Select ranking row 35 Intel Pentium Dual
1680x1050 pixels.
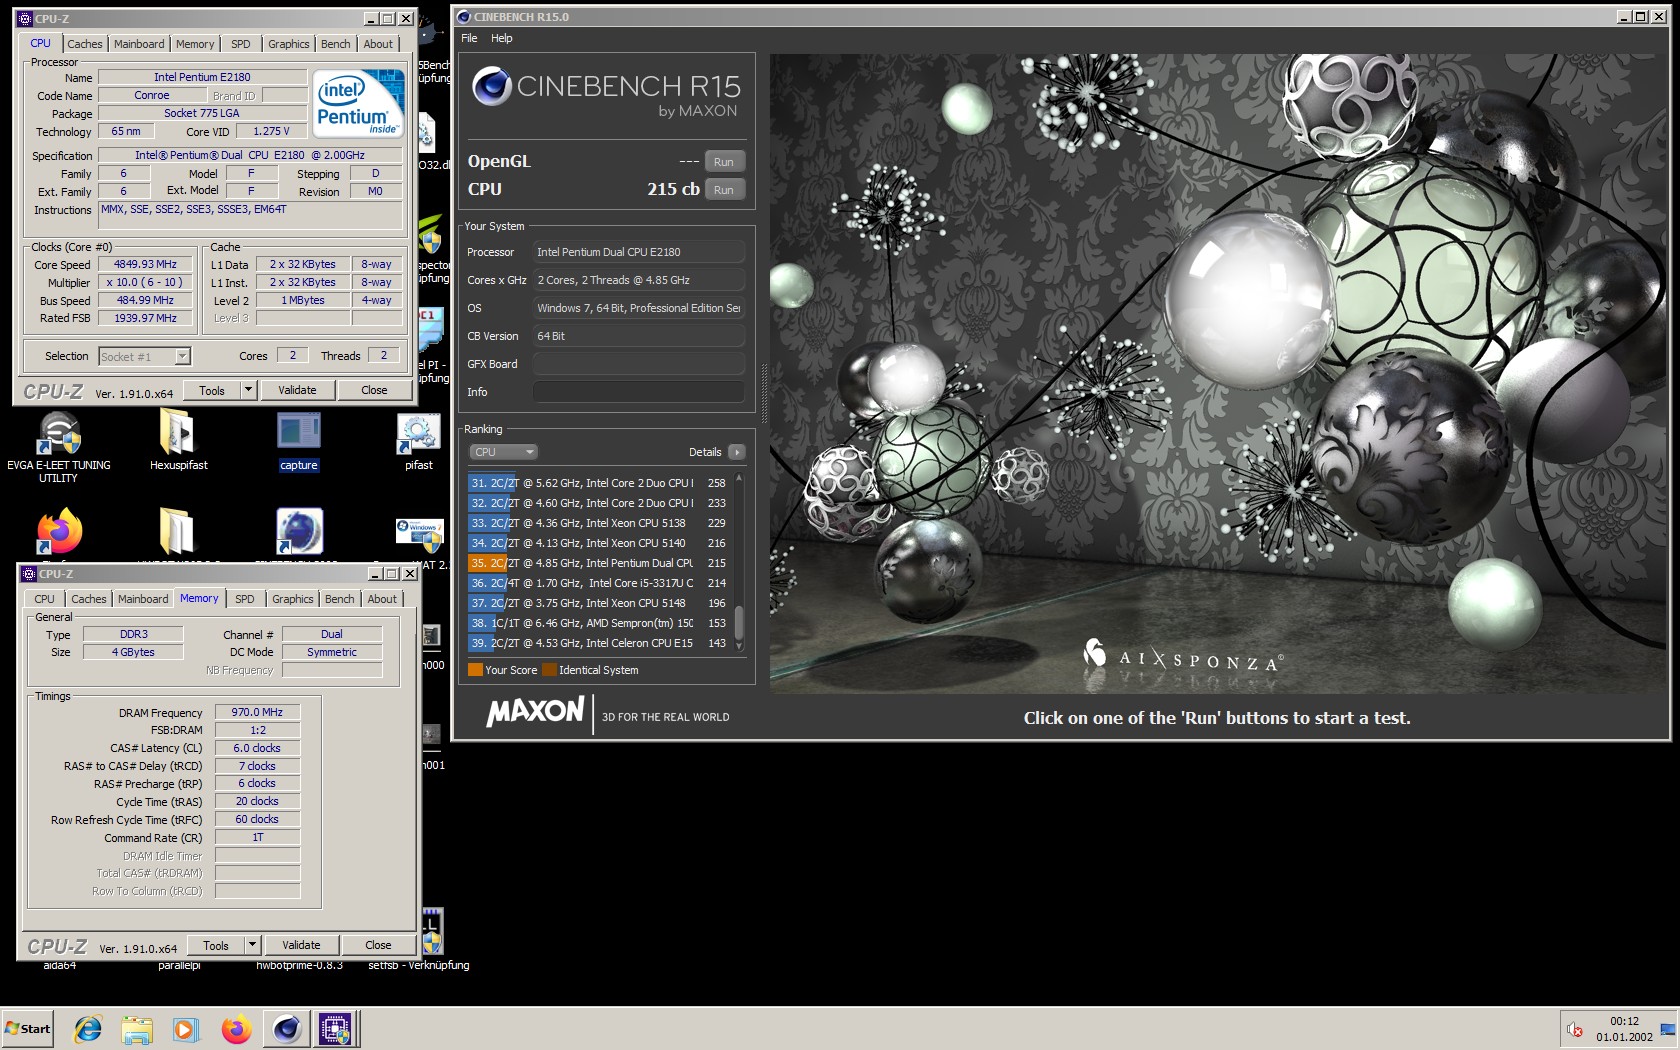coord(599,563)
